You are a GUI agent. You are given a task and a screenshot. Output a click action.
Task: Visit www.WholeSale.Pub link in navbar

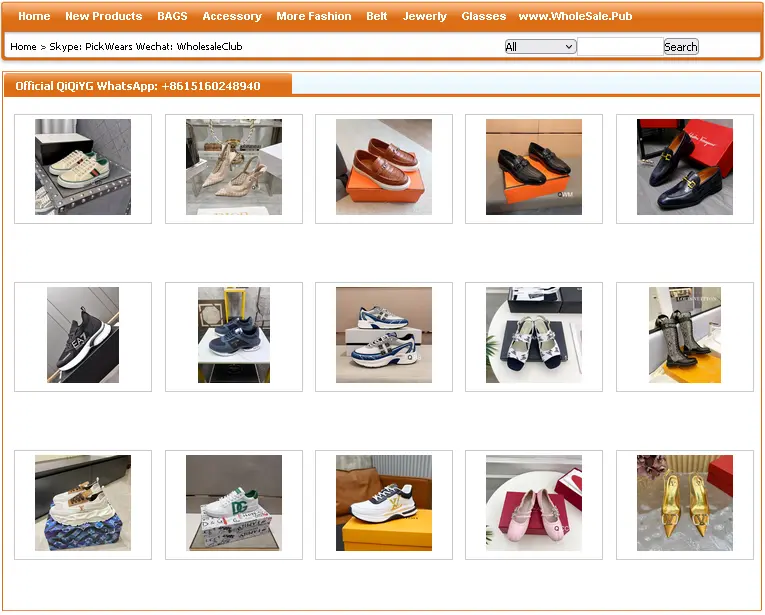[x=575, y=16]
